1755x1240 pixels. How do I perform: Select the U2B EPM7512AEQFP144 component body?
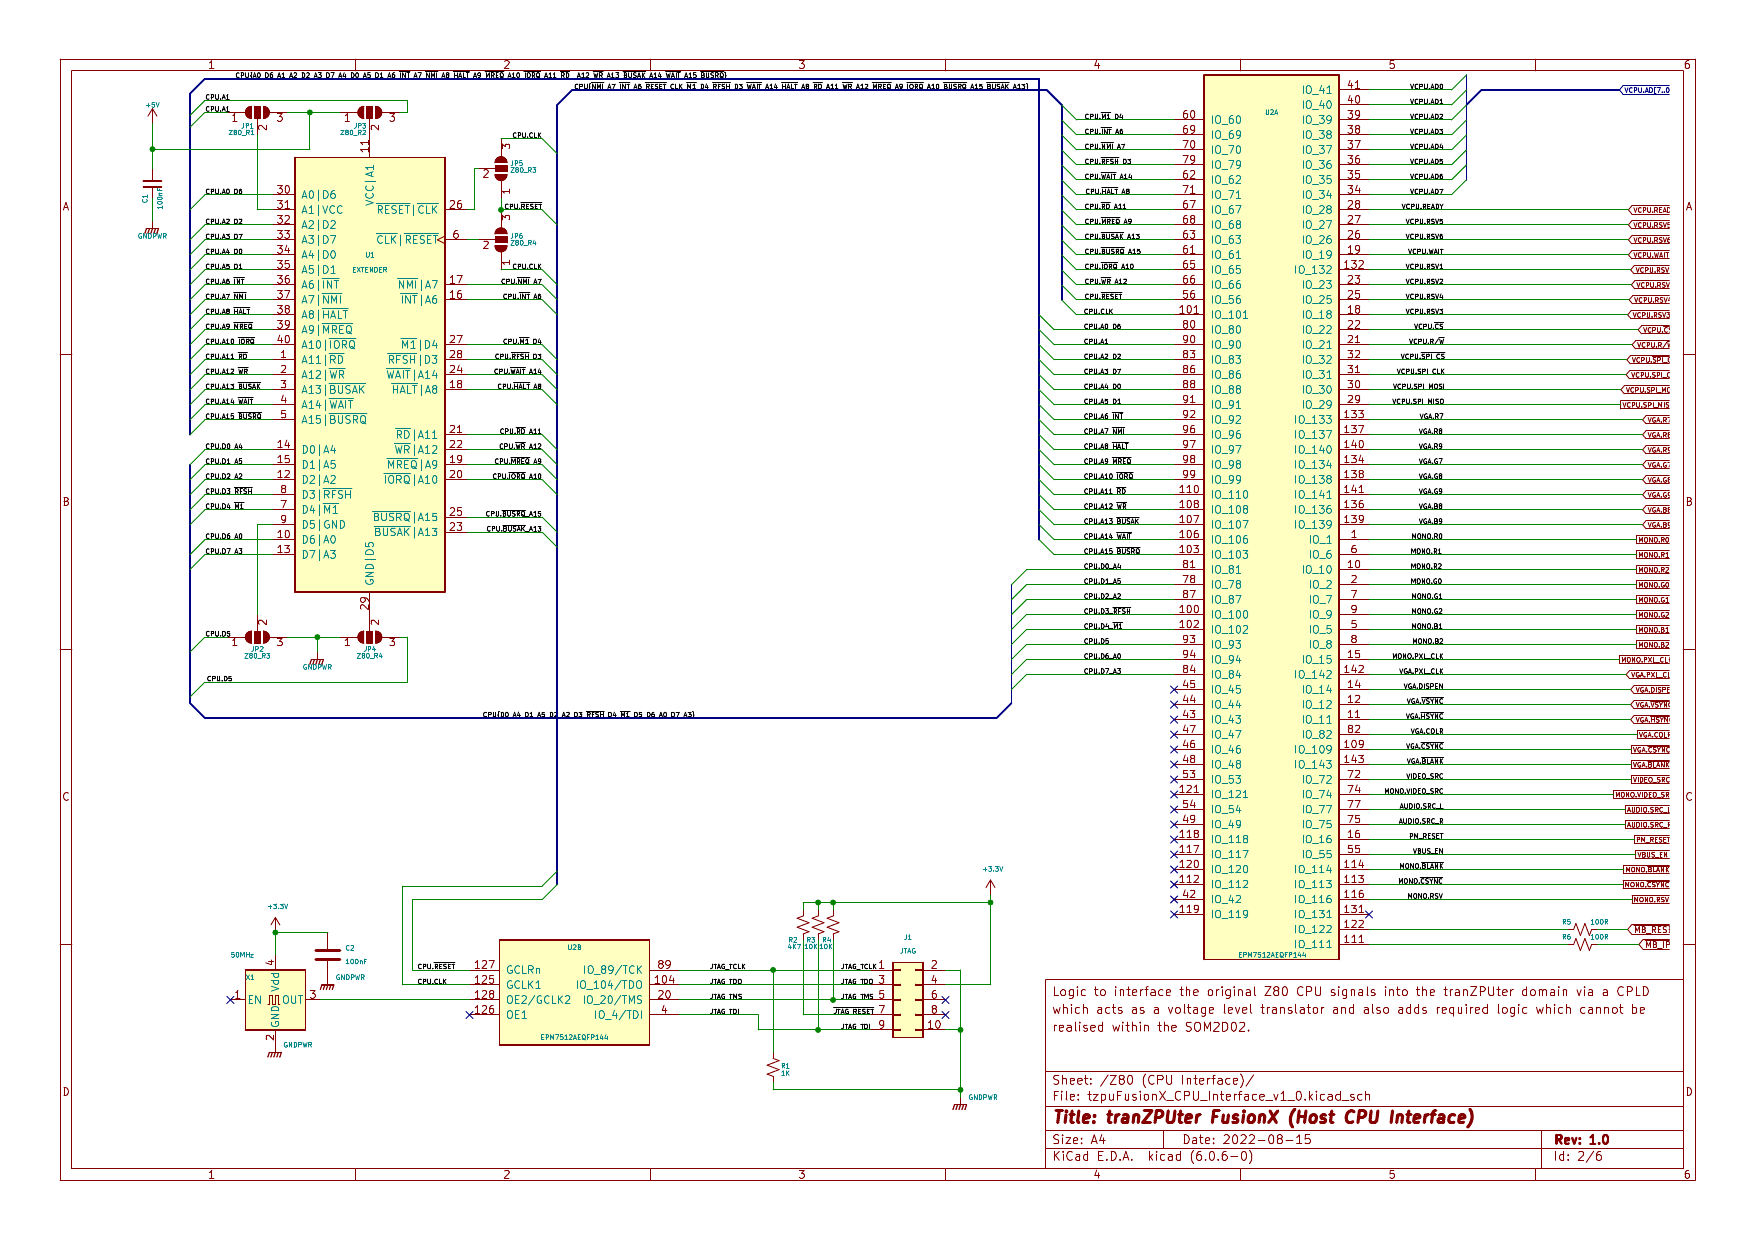click(x=574, y=992)
